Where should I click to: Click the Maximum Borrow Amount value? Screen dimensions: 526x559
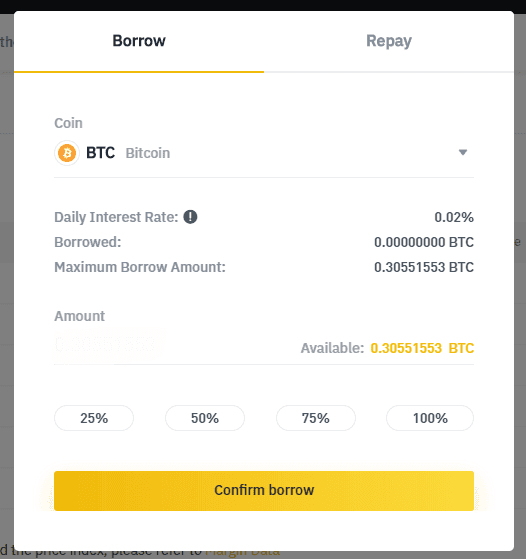tap(424, 267)
